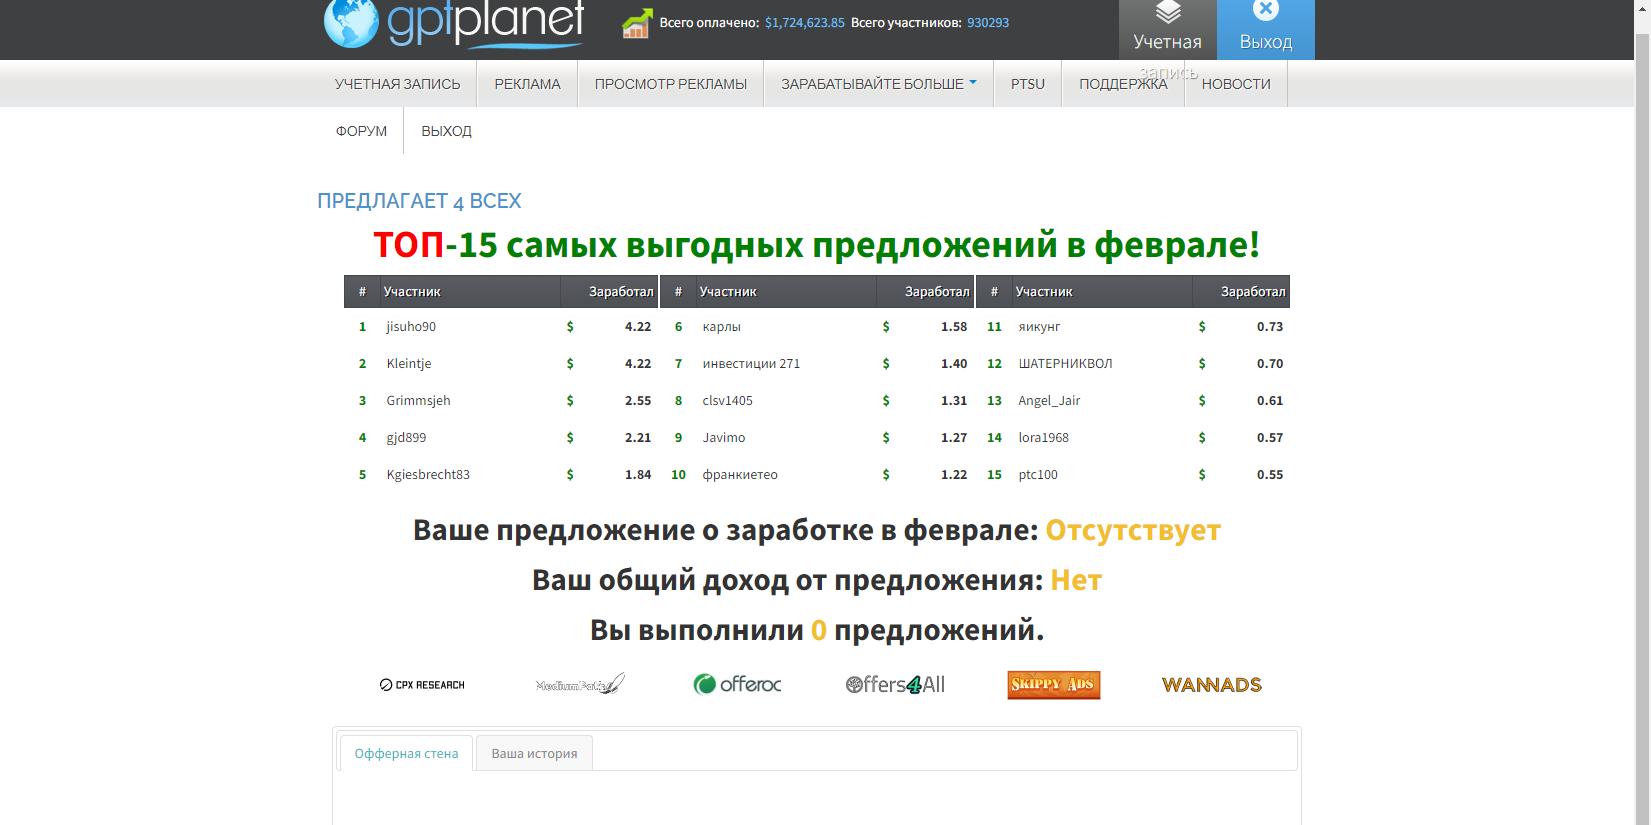Open the CPX Research offer wall

(422, 685)
